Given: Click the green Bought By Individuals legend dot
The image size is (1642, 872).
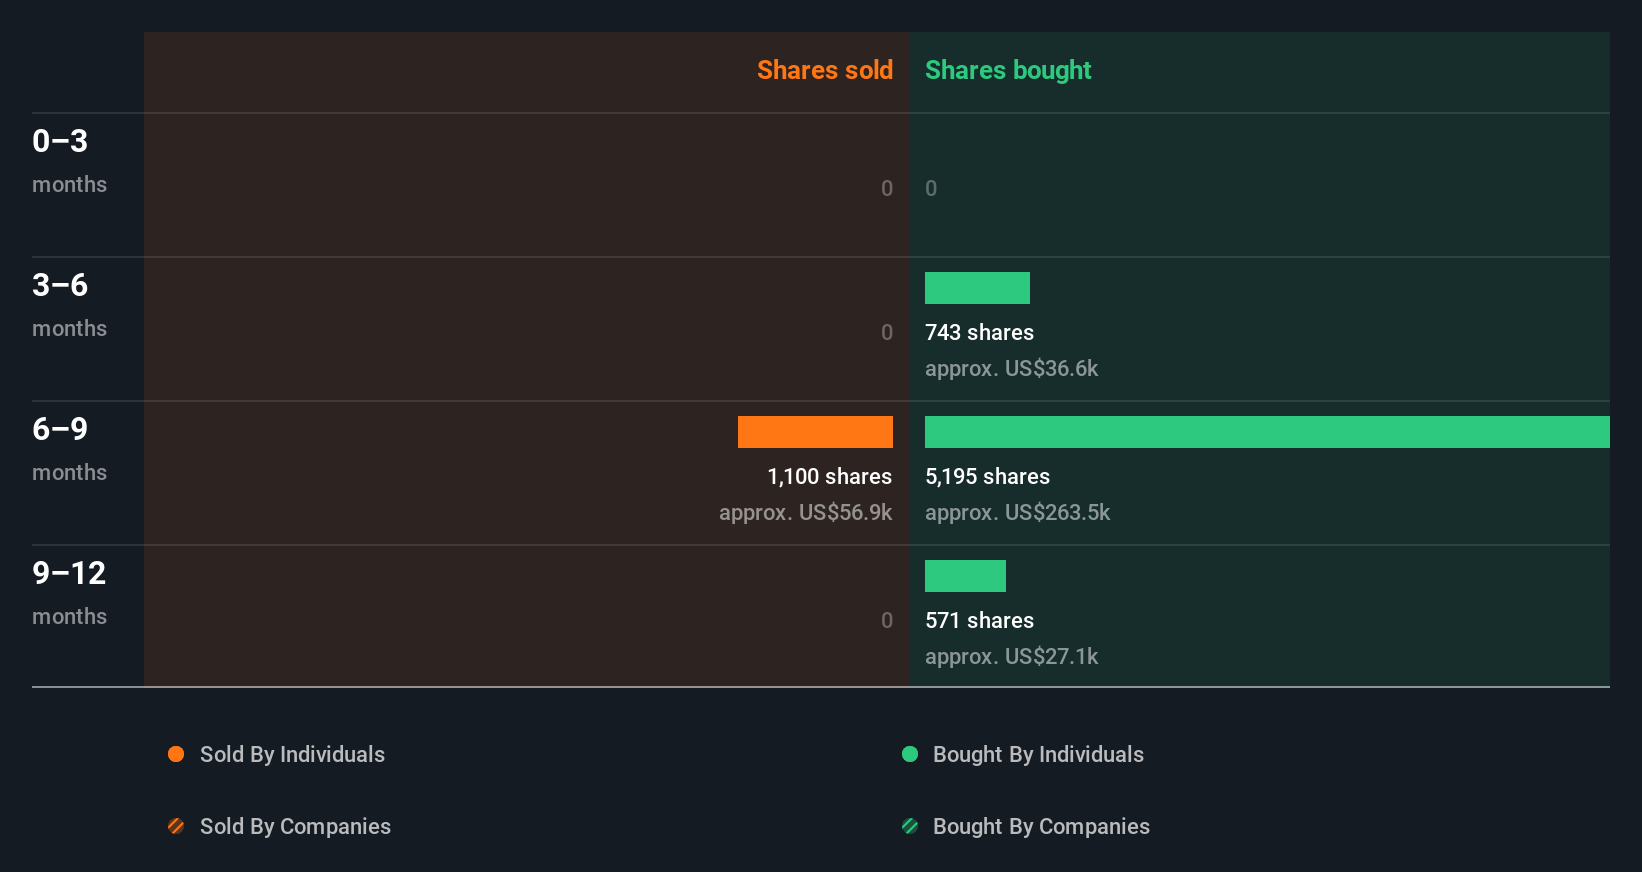Looking at the screenshot, I should pos(910,754).
